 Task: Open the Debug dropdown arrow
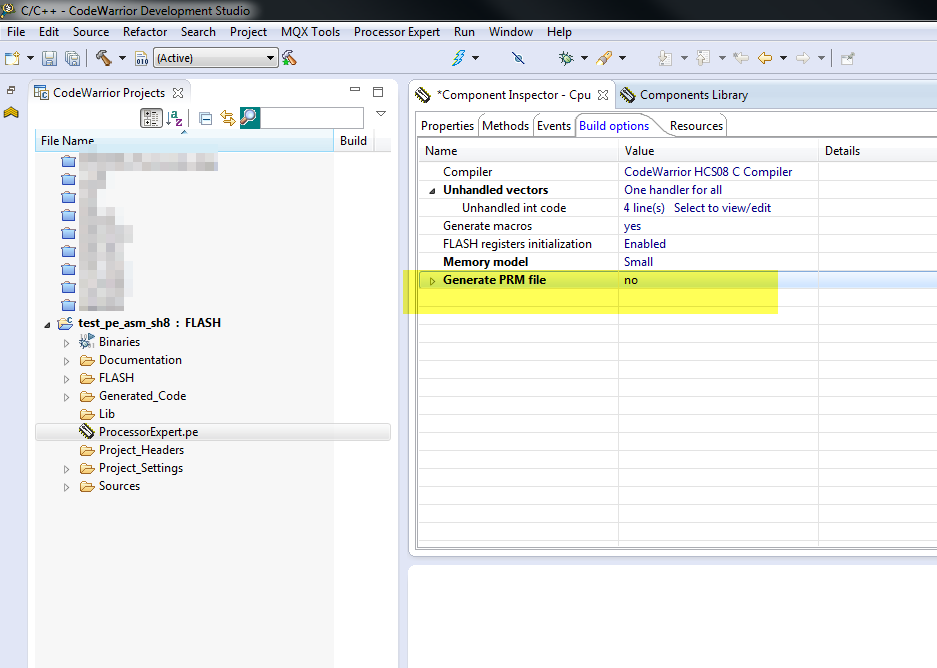tap(584, 59)
